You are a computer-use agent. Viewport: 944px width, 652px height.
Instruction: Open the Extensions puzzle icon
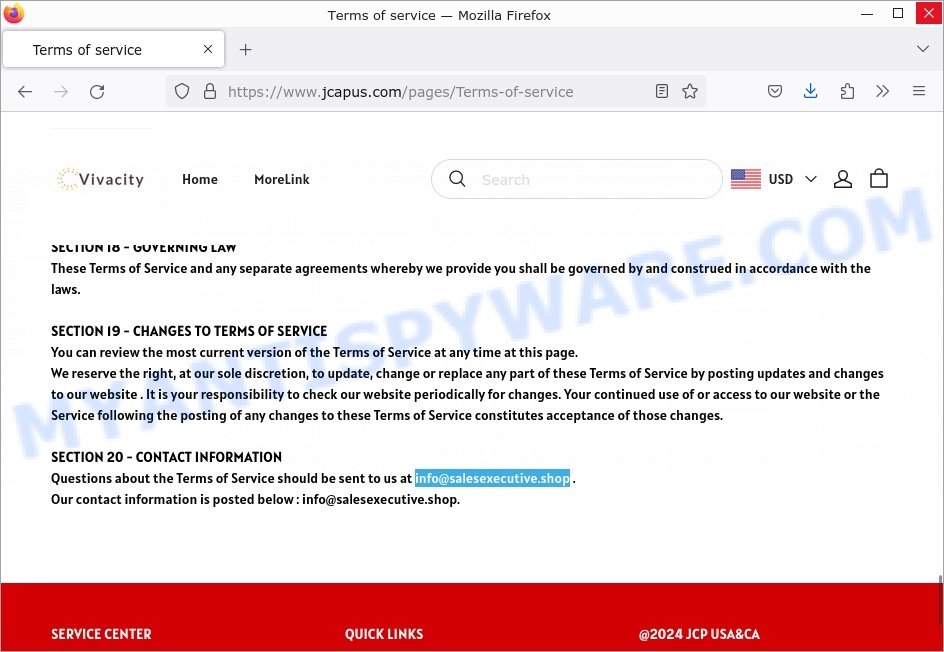click(x=847, y=92)
